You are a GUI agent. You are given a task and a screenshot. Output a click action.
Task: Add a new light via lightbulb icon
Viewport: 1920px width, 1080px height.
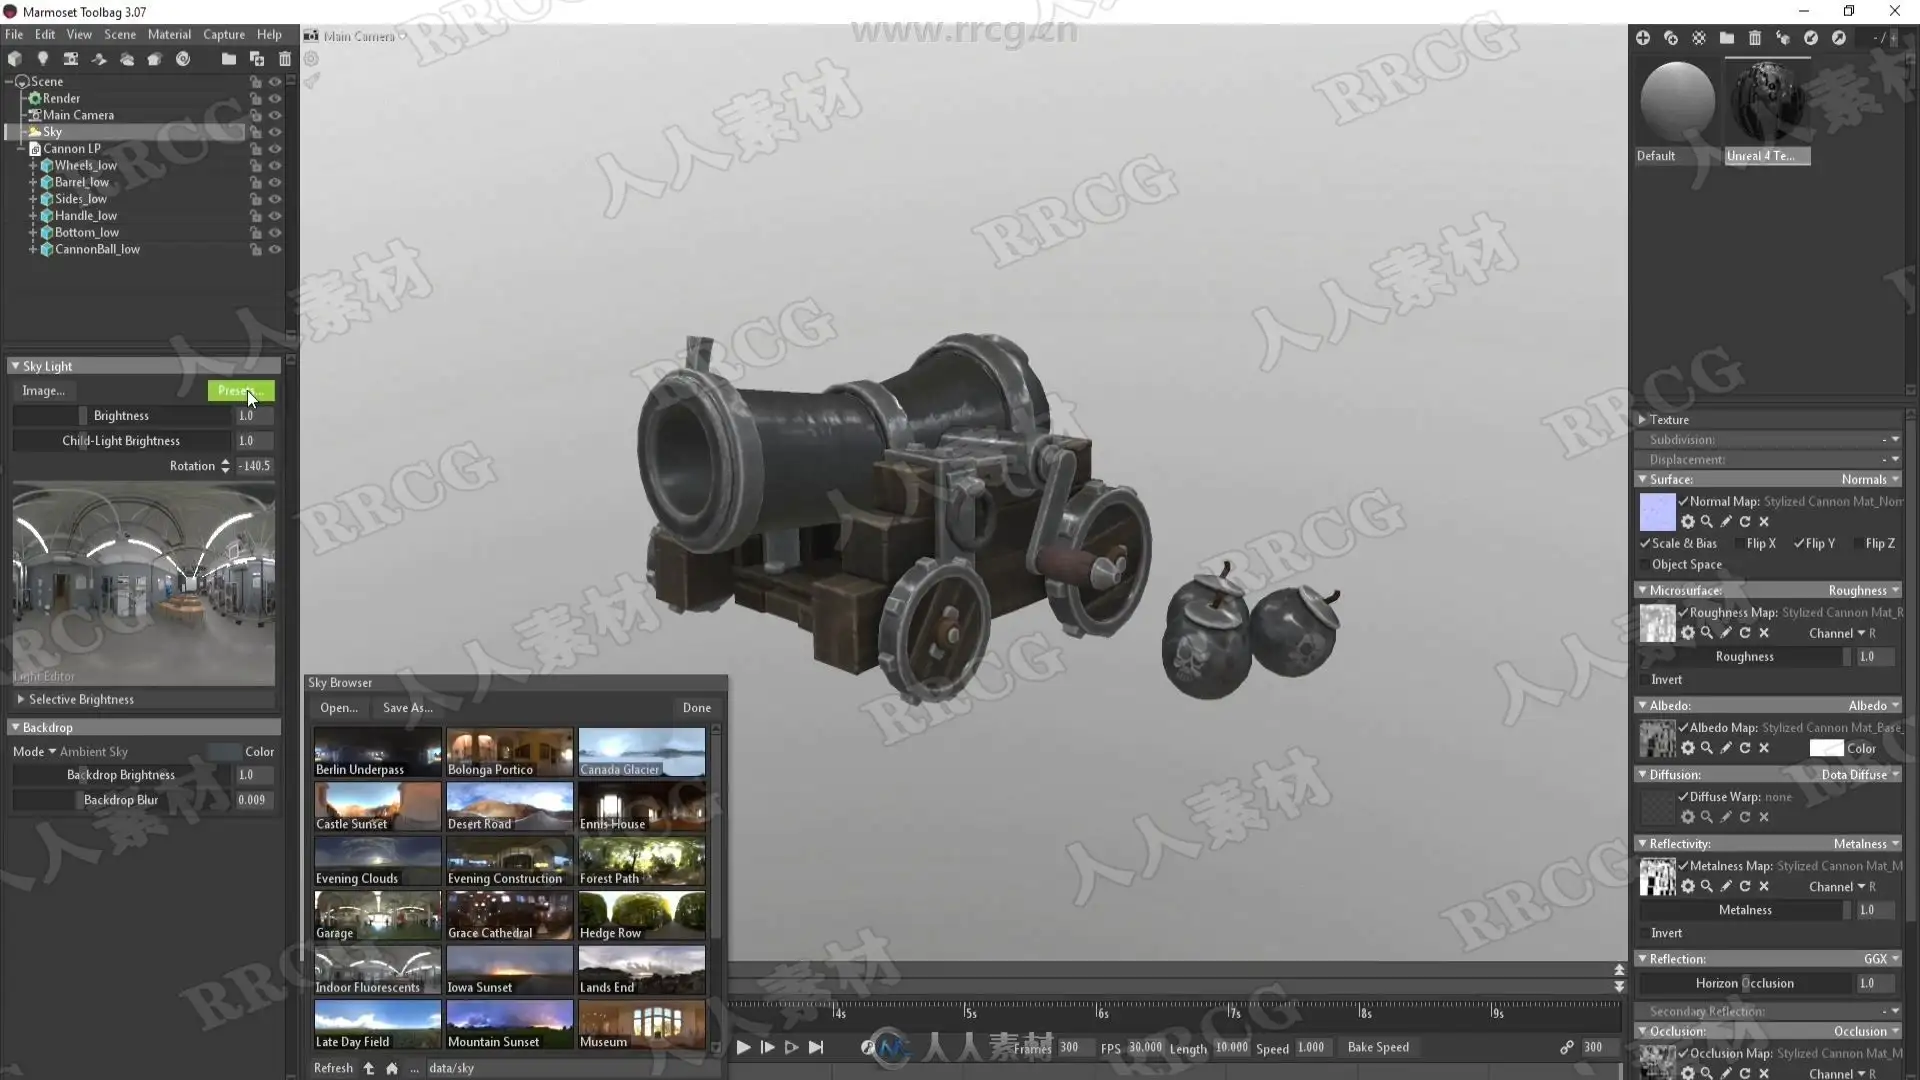coord(42,59)
